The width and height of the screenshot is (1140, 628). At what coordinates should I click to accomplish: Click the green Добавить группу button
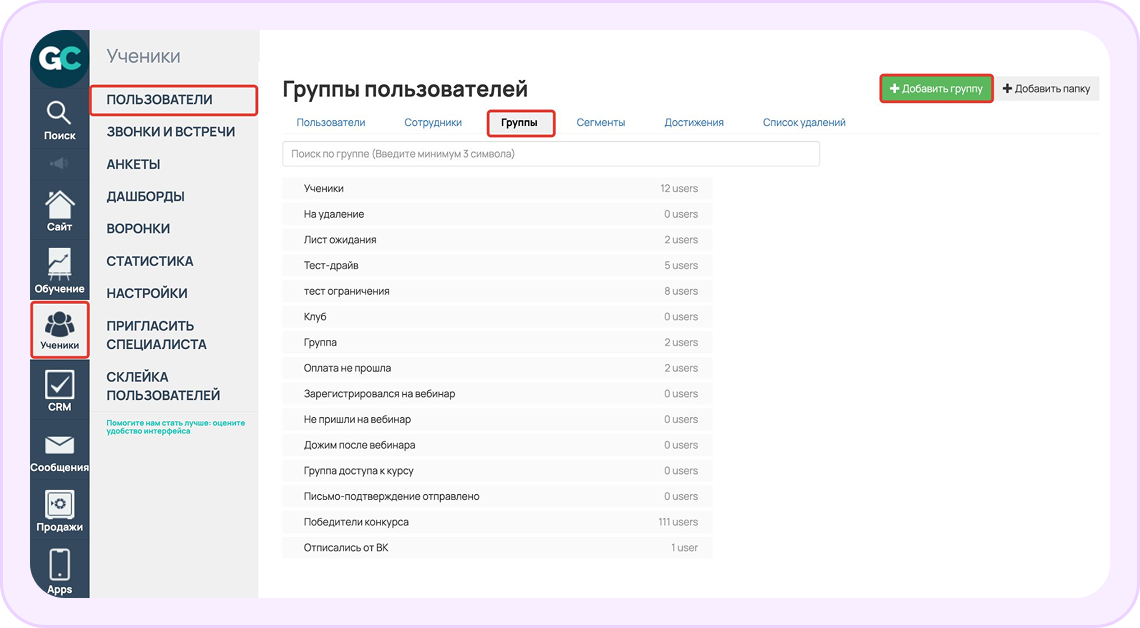tap(936, 89)
